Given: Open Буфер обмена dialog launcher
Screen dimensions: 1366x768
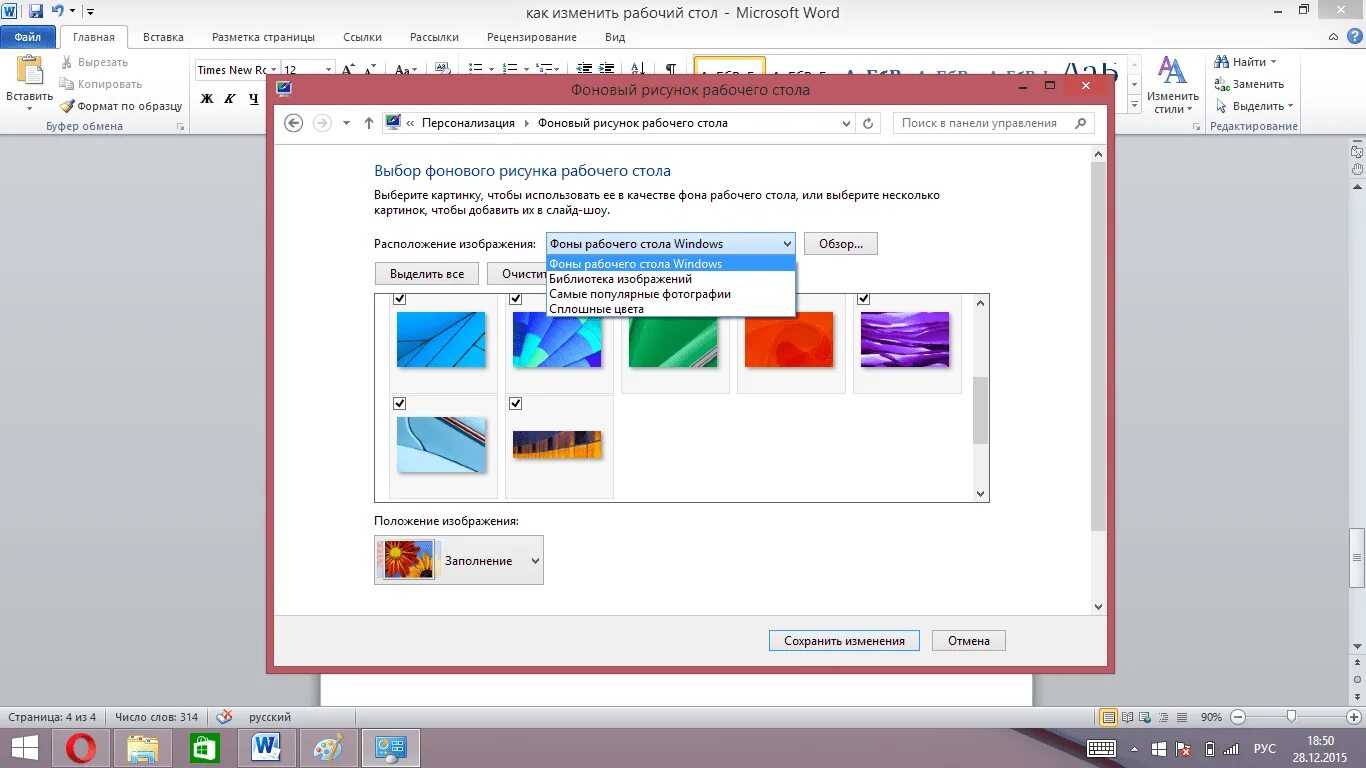Looking at the screenshot, I should [x=181, y=127].
